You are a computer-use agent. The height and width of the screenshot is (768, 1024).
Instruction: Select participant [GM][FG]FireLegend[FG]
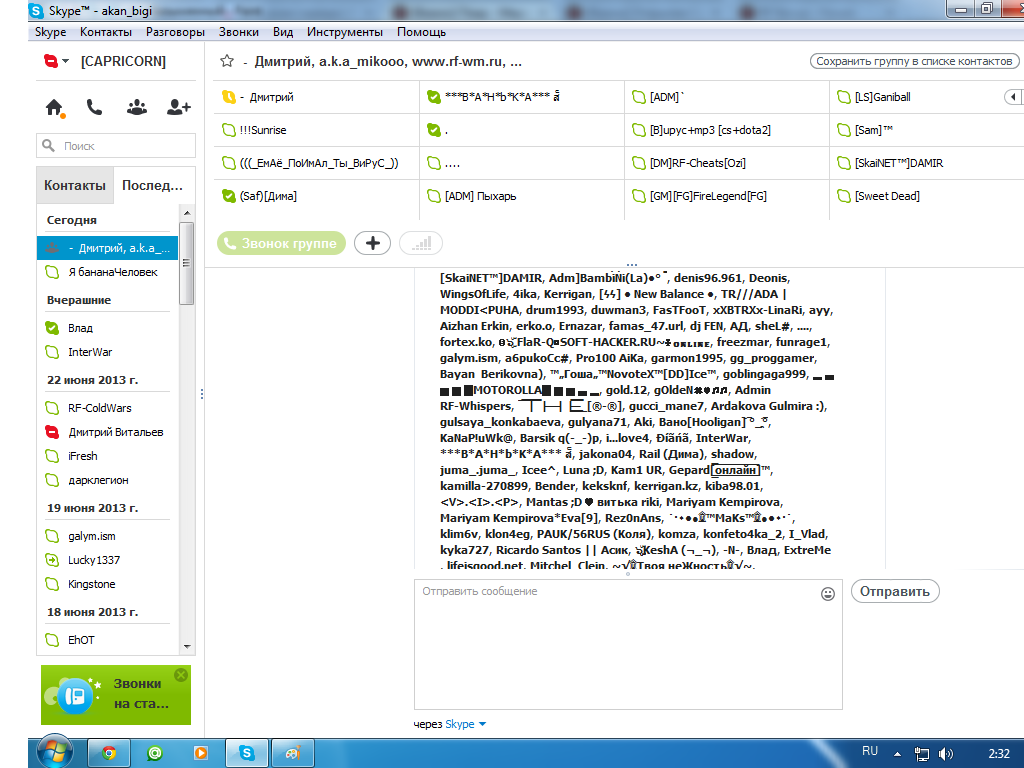pos(726,196)
